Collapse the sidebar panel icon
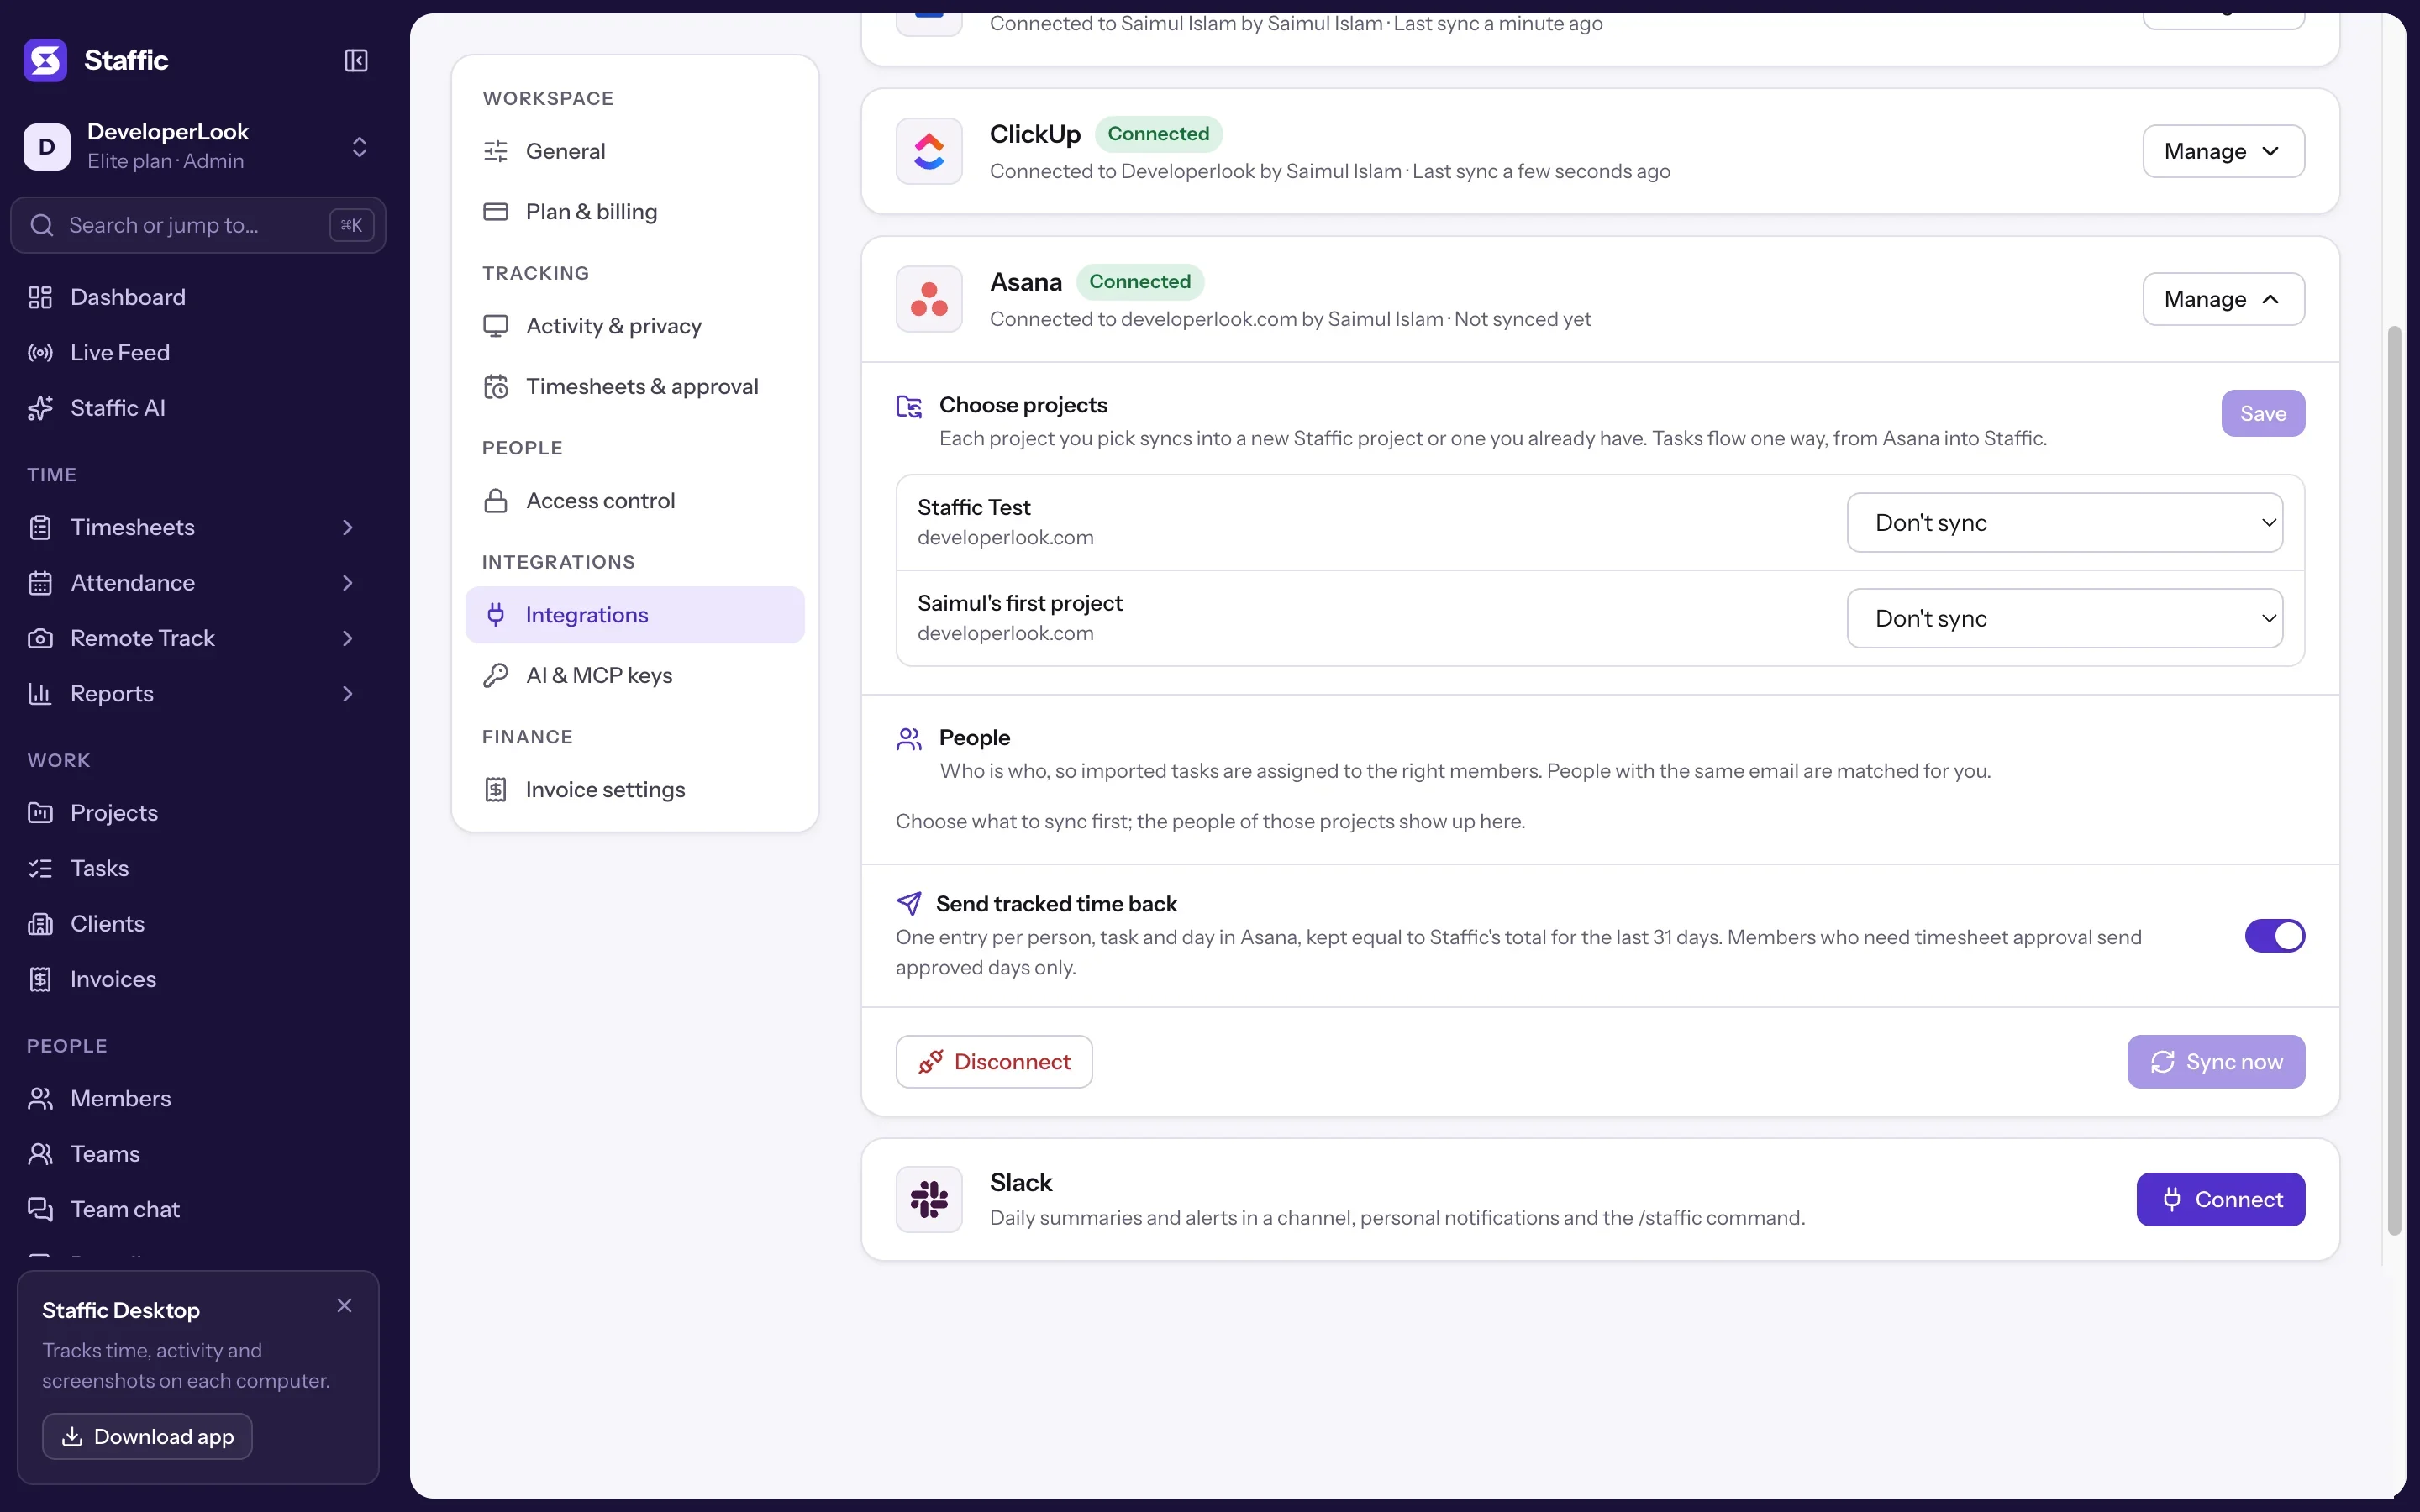This screenshot has height=1512, width=2420. point(356,61)
